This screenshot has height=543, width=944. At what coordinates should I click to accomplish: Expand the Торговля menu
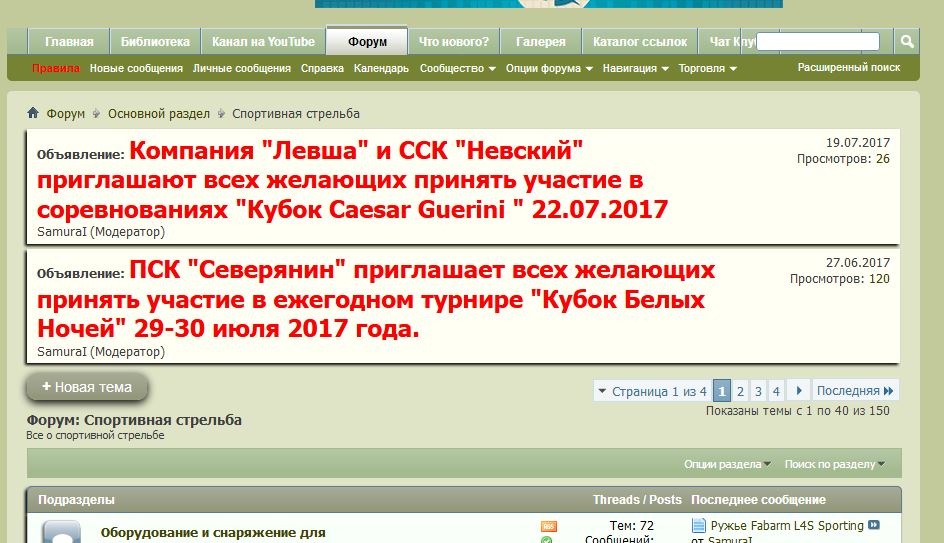(x=707, y=69)
